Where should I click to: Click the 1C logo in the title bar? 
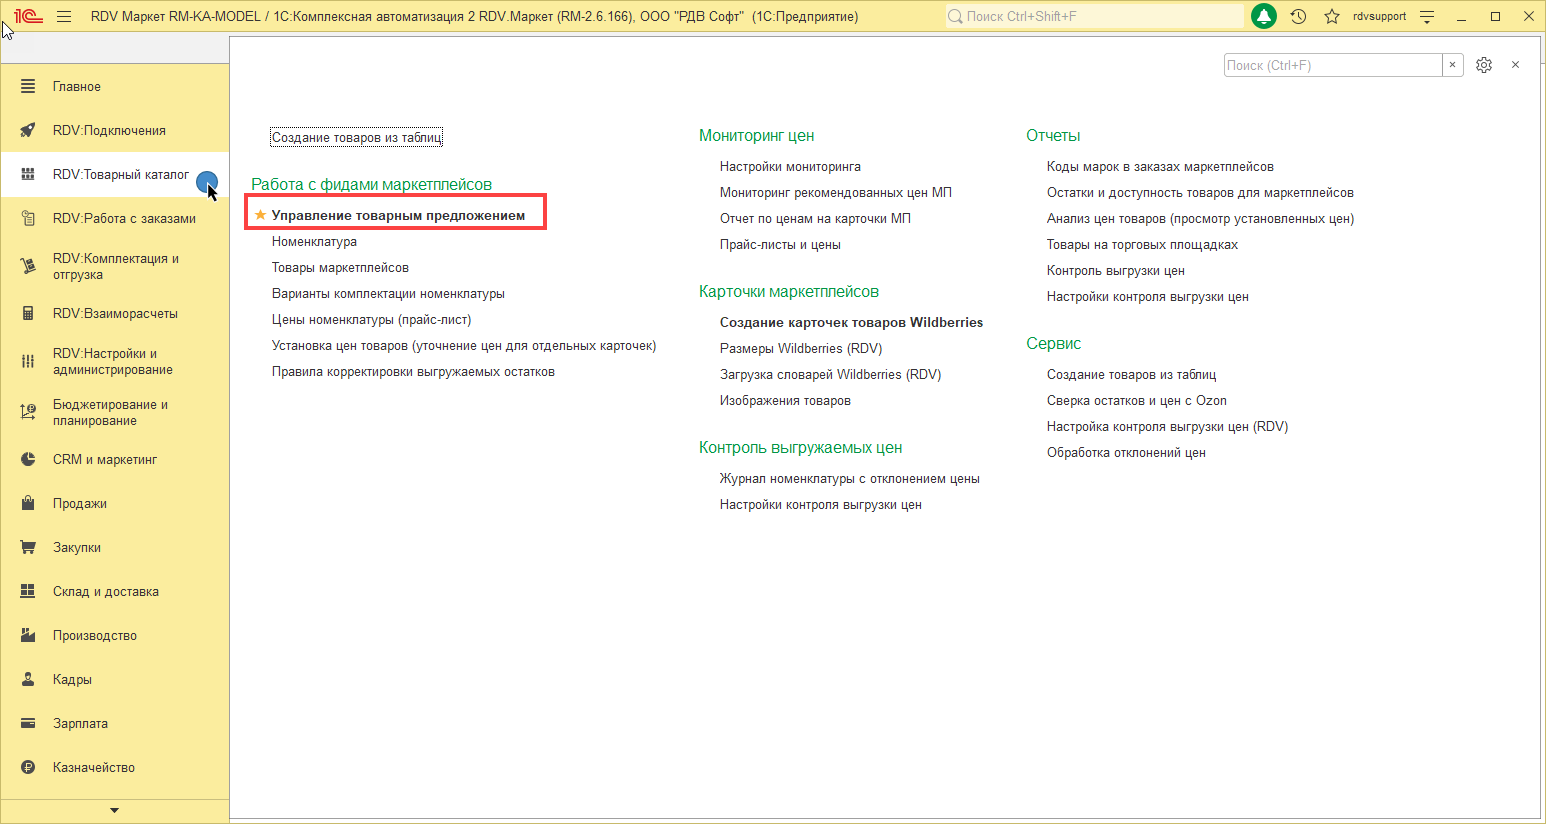(x=28, y=16)
